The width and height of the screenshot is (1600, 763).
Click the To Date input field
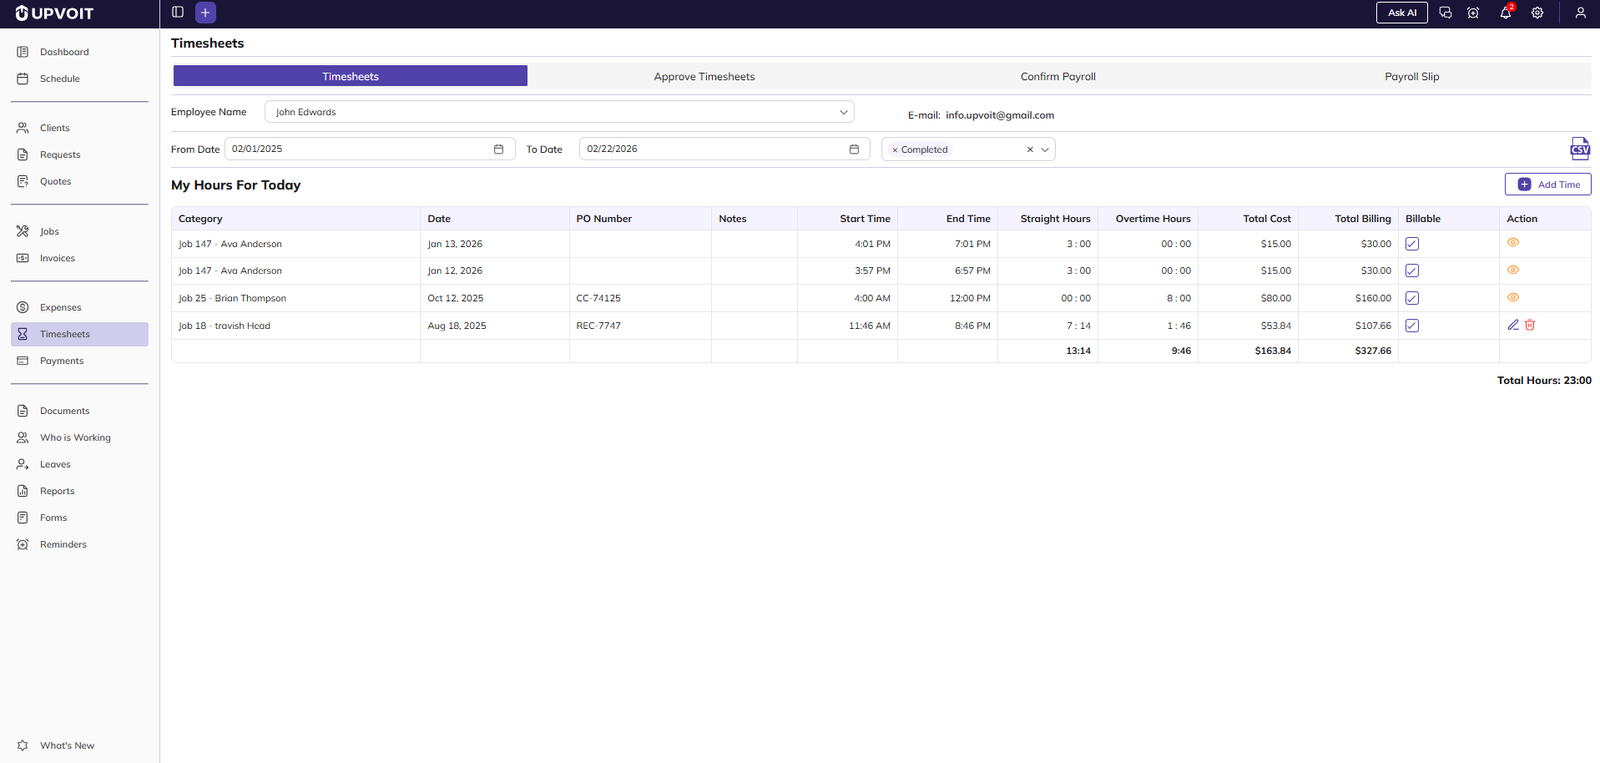712,149
